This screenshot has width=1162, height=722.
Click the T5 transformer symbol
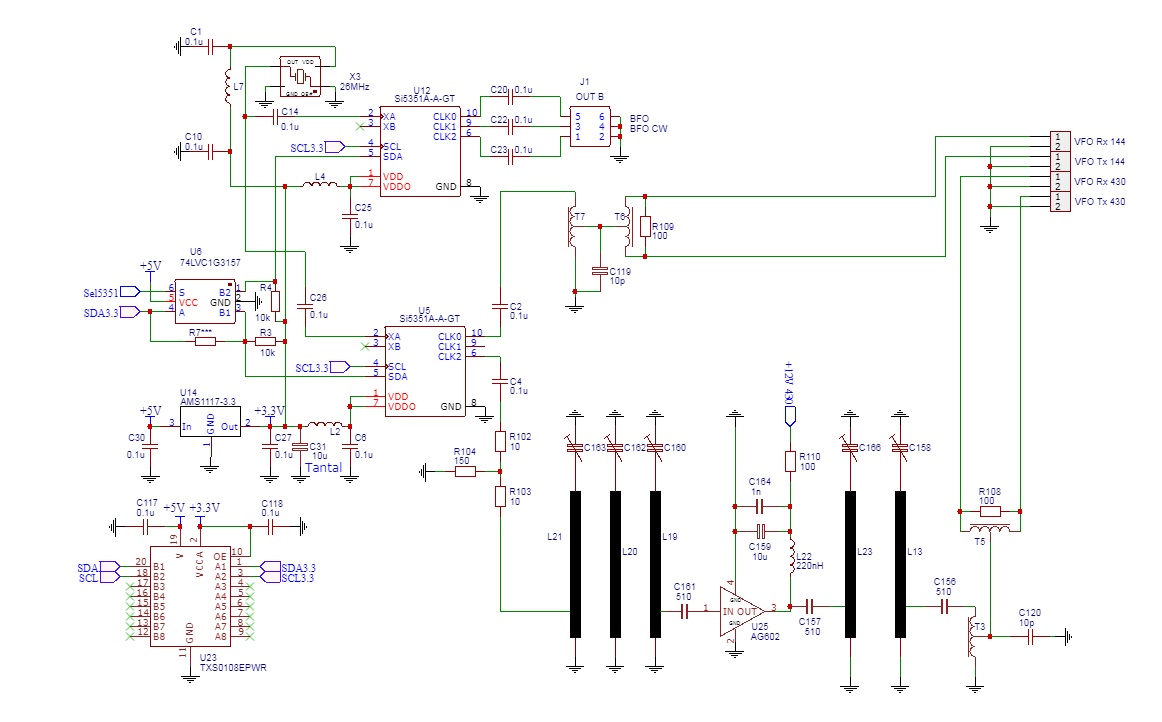tap(990, 528)
